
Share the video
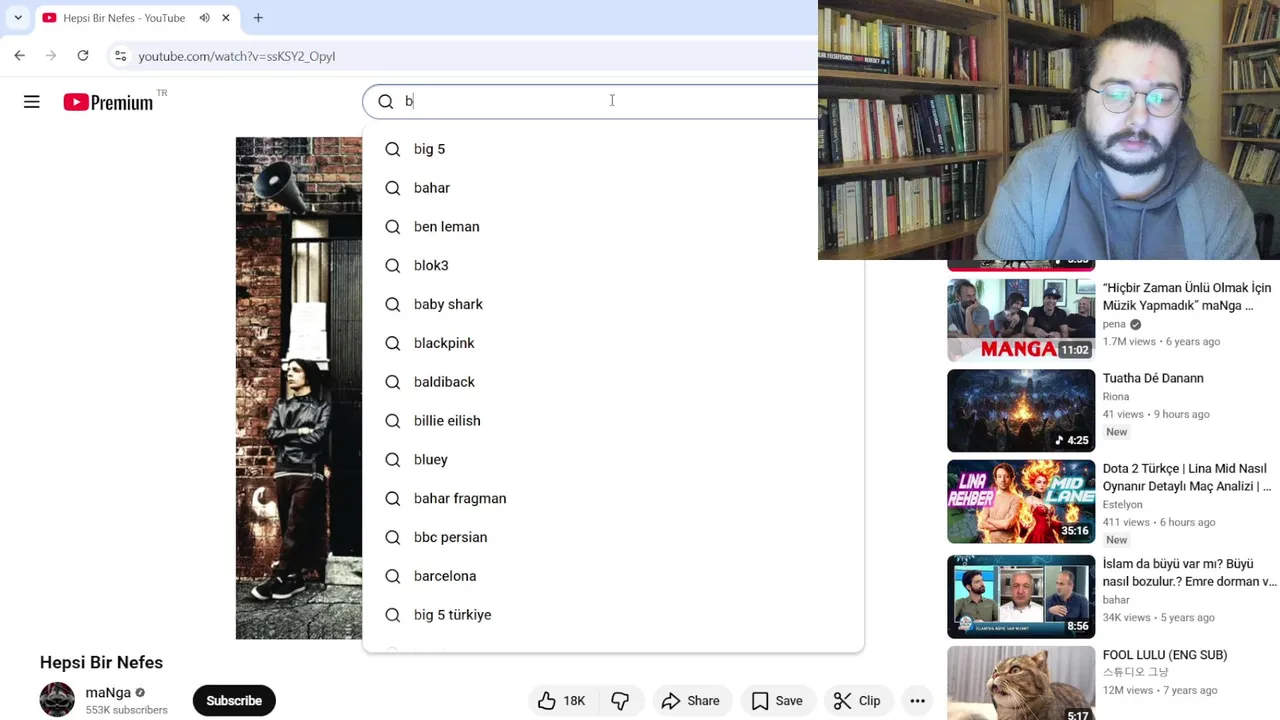691,701
